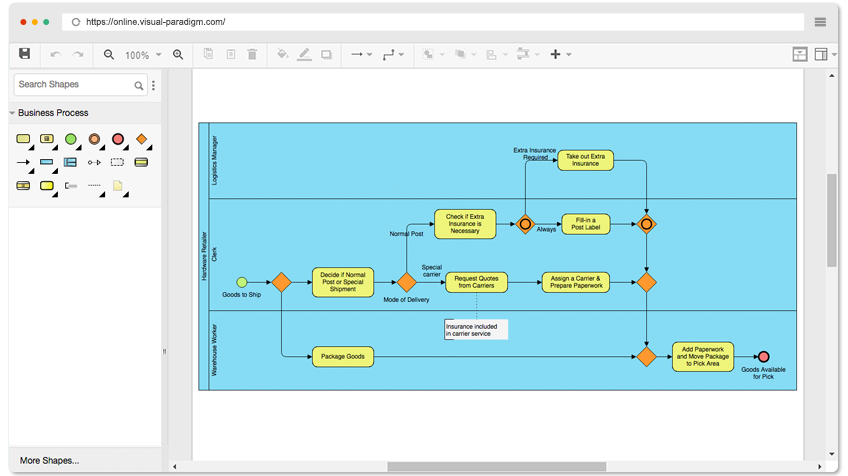848x476 pixels.
Task: Select the Insurance included annotation note
Action: pyautogui.click(x=476, y=329)
